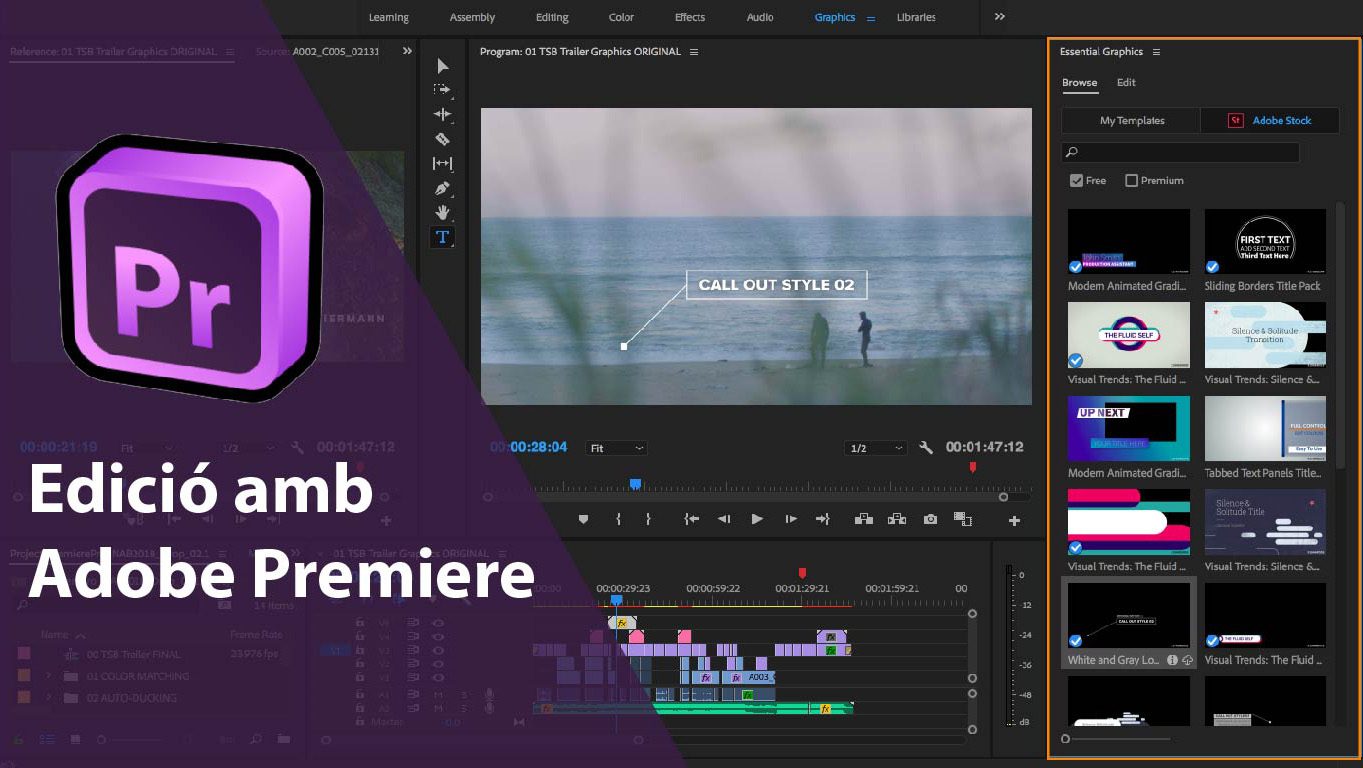Click CALL OUT STYLE 02 title in preview
Viewport: 1363px width, 768px height.
777,285
